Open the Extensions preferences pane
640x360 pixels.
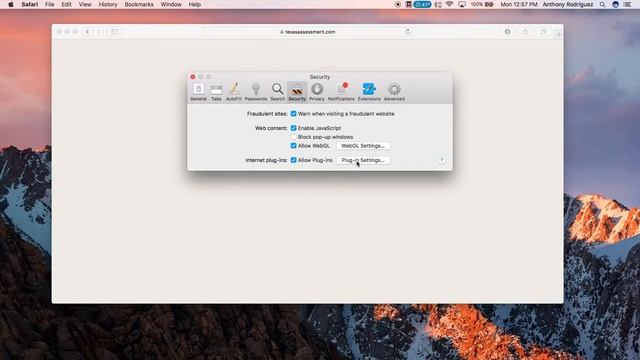point(369,92)
